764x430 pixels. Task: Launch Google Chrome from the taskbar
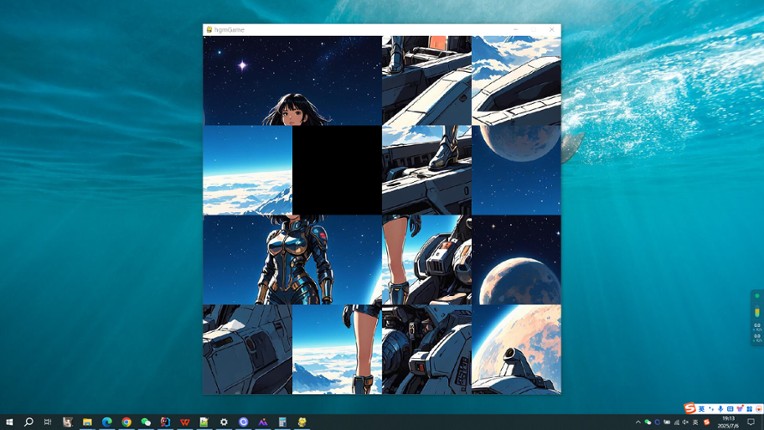126,422
